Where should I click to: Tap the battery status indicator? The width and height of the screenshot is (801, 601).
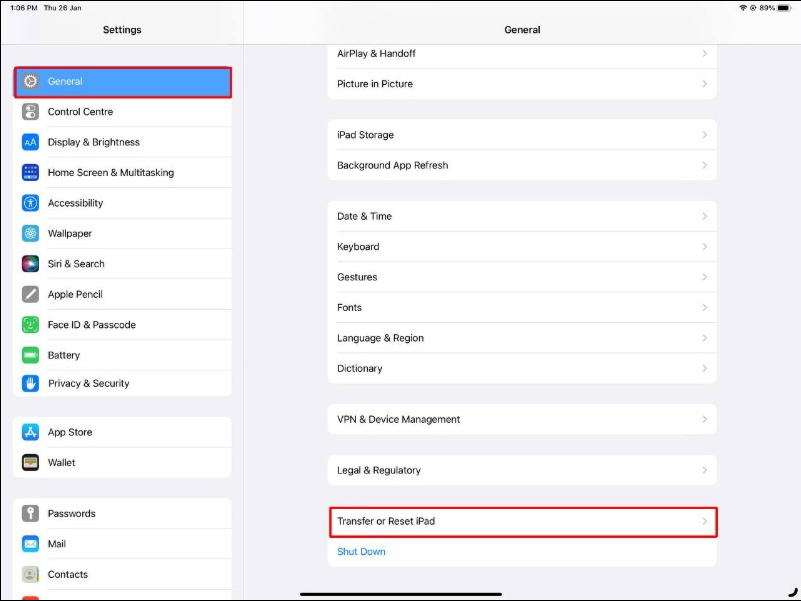coord(786,7)
